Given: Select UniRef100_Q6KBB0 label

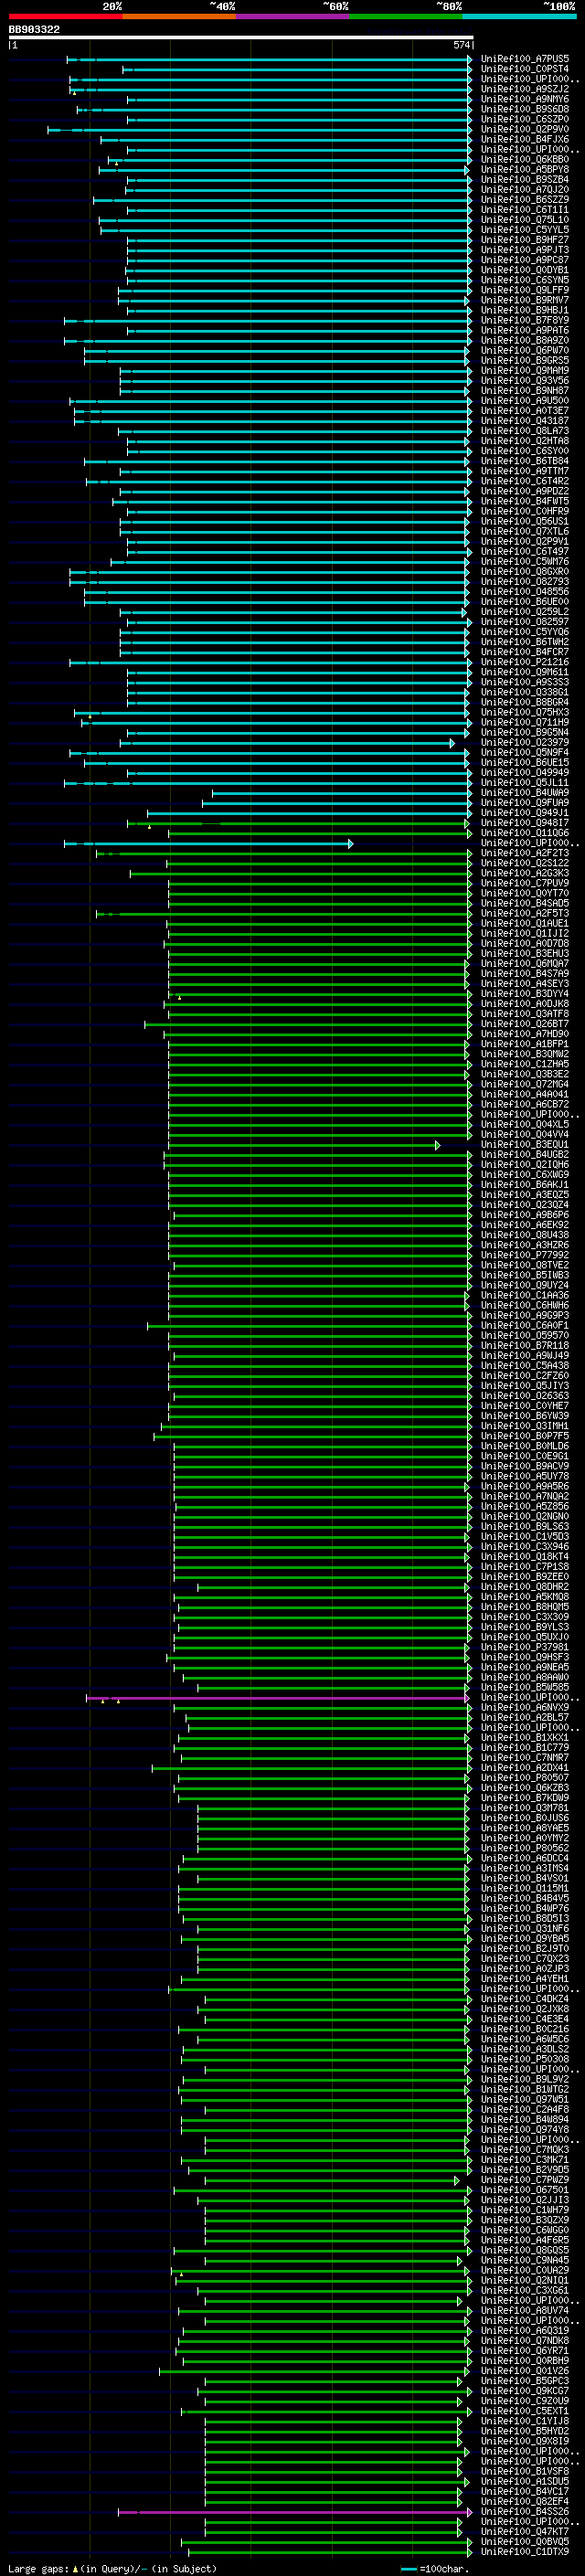Looking at the screenshot, I should click(x=525, y=159).
